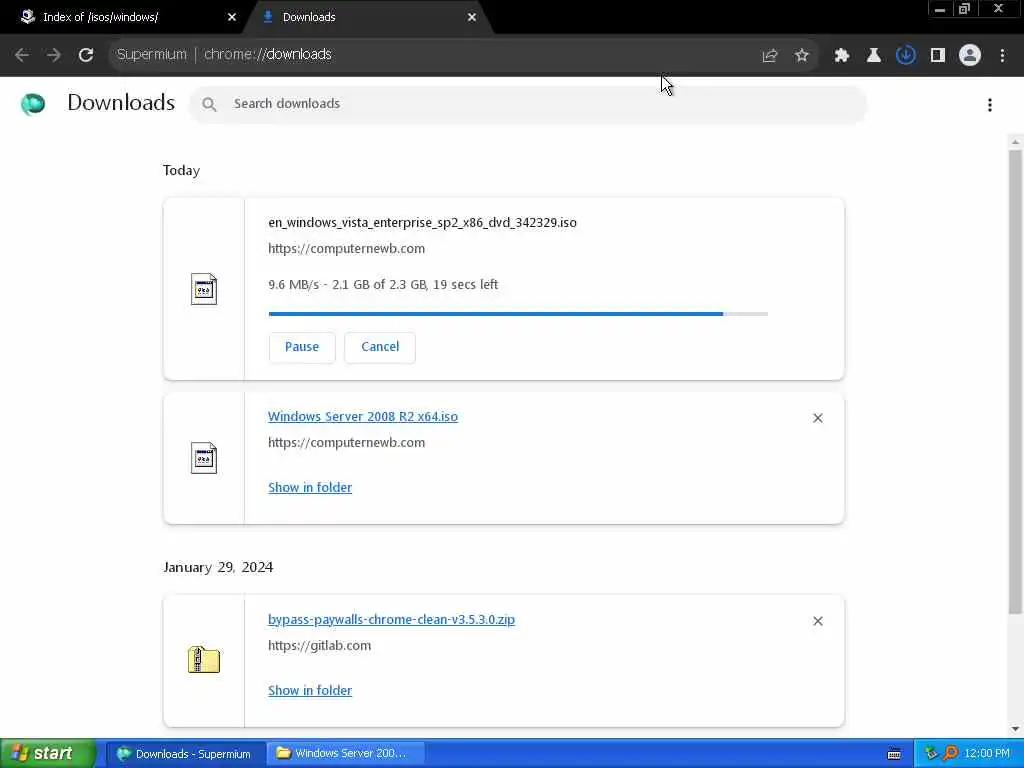This screenshot has width=1024, height=768.
Task: Remove bypass-paywalls zip entry from list
Action: point(818,621)
